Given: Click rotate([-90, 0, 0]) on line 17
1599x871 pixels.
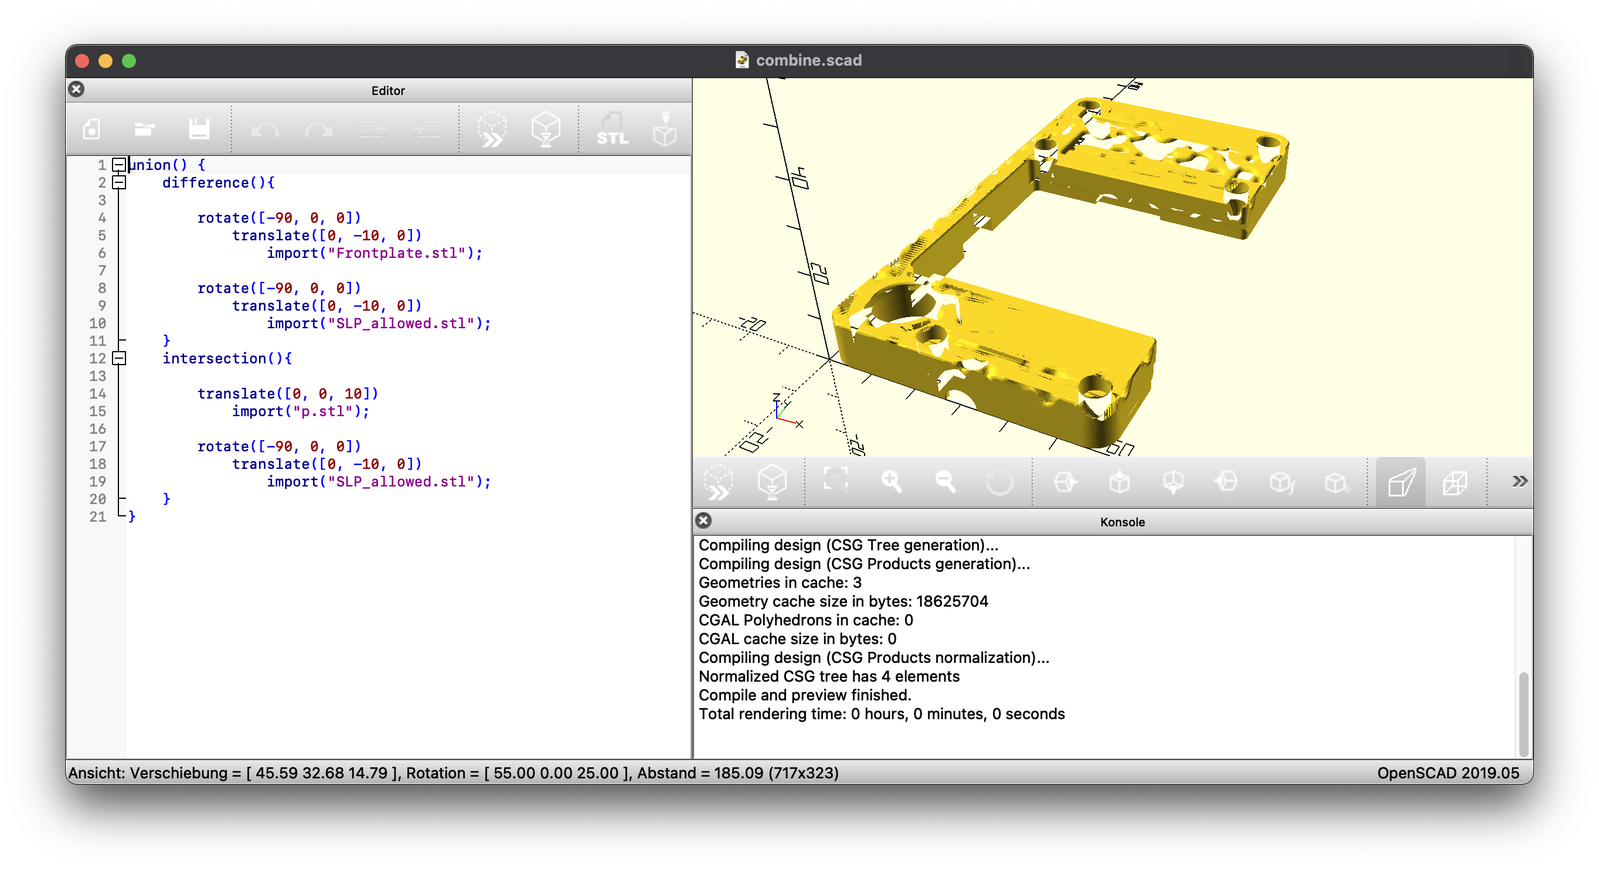Looking at the screenshot, I should (x=279, y=447).
